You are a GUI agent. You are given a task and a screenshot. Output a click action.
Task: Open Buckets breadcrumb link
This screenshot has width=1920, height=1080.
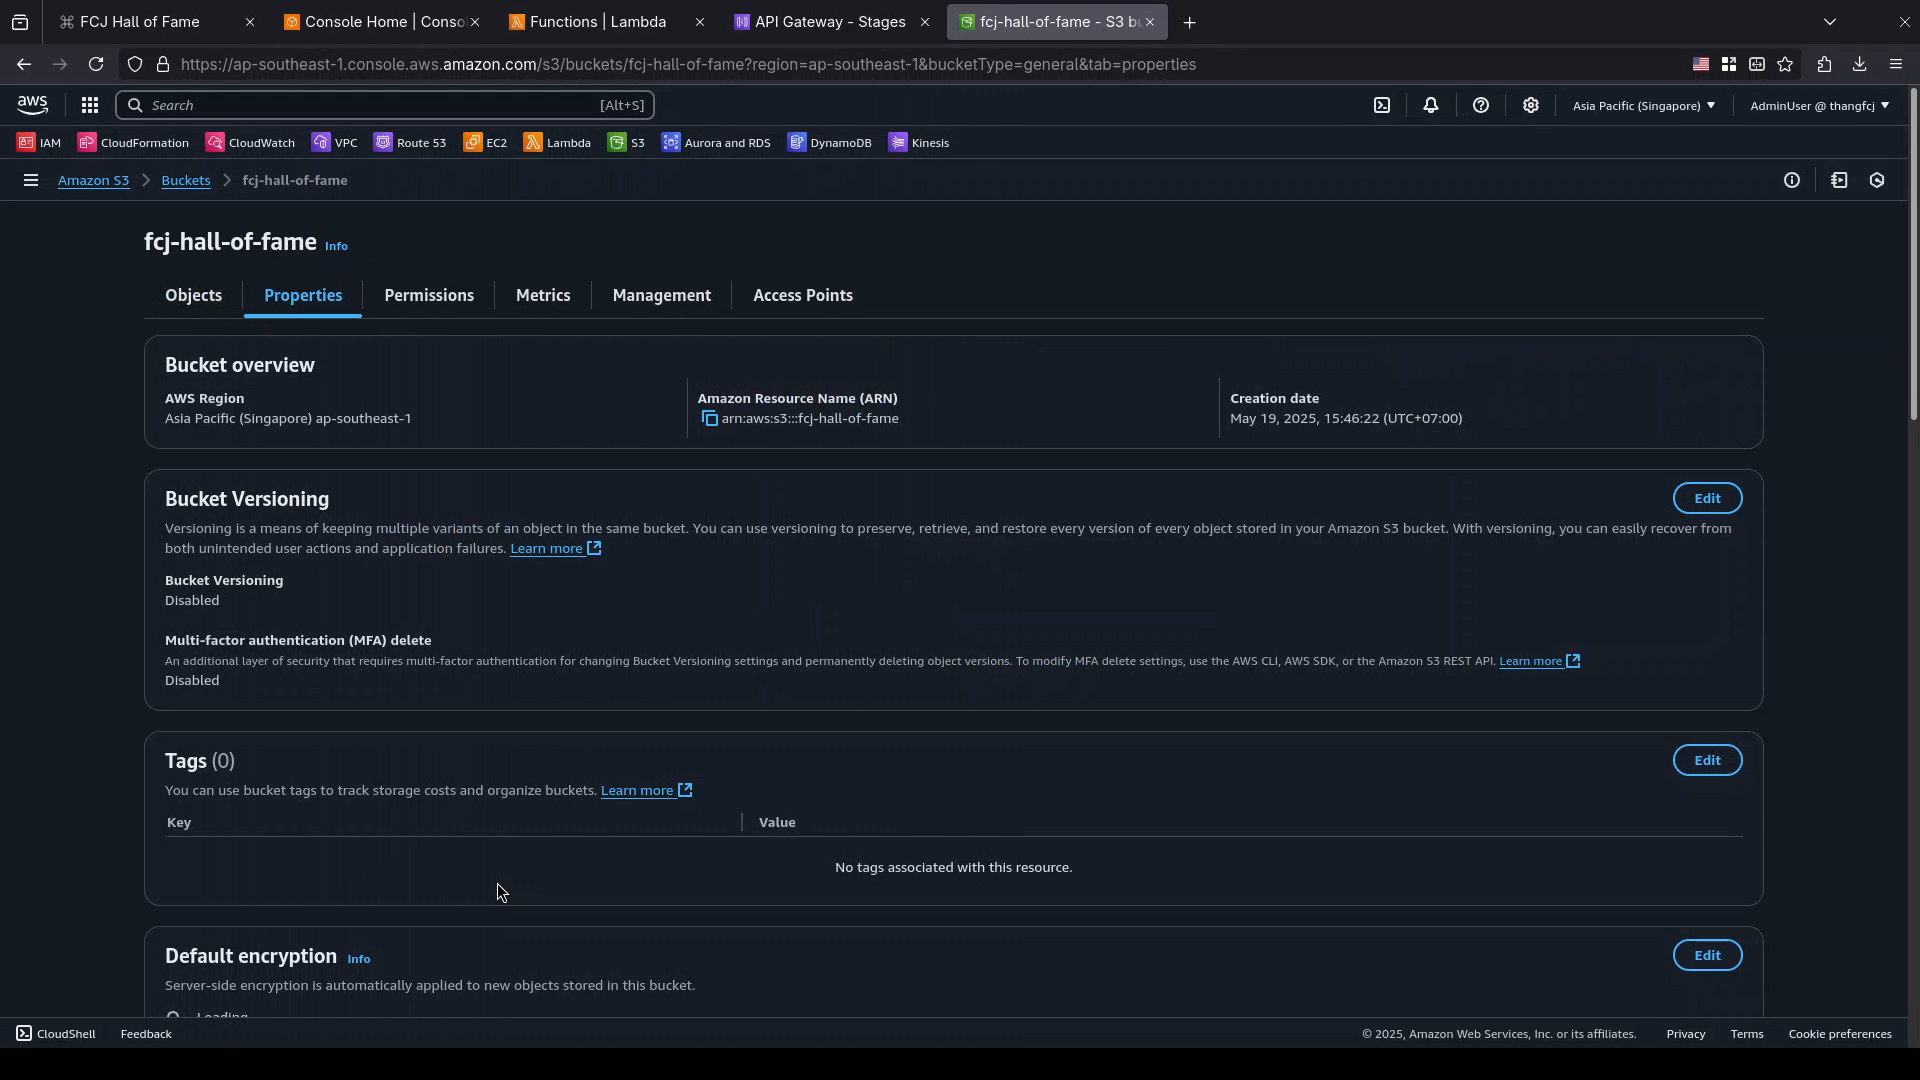click(186, 181)
